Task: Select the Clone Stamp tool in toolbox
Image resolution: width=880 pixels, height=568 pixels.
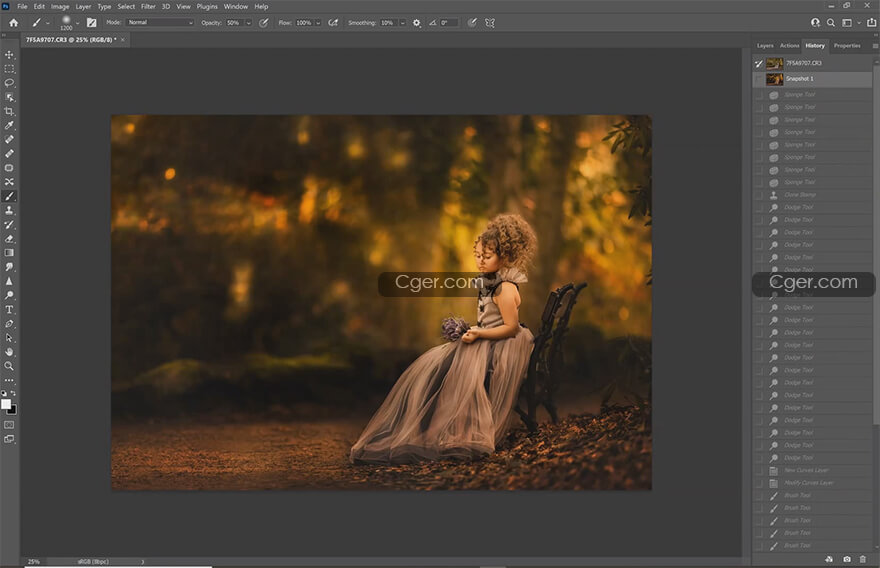Action: pos(9,210)
